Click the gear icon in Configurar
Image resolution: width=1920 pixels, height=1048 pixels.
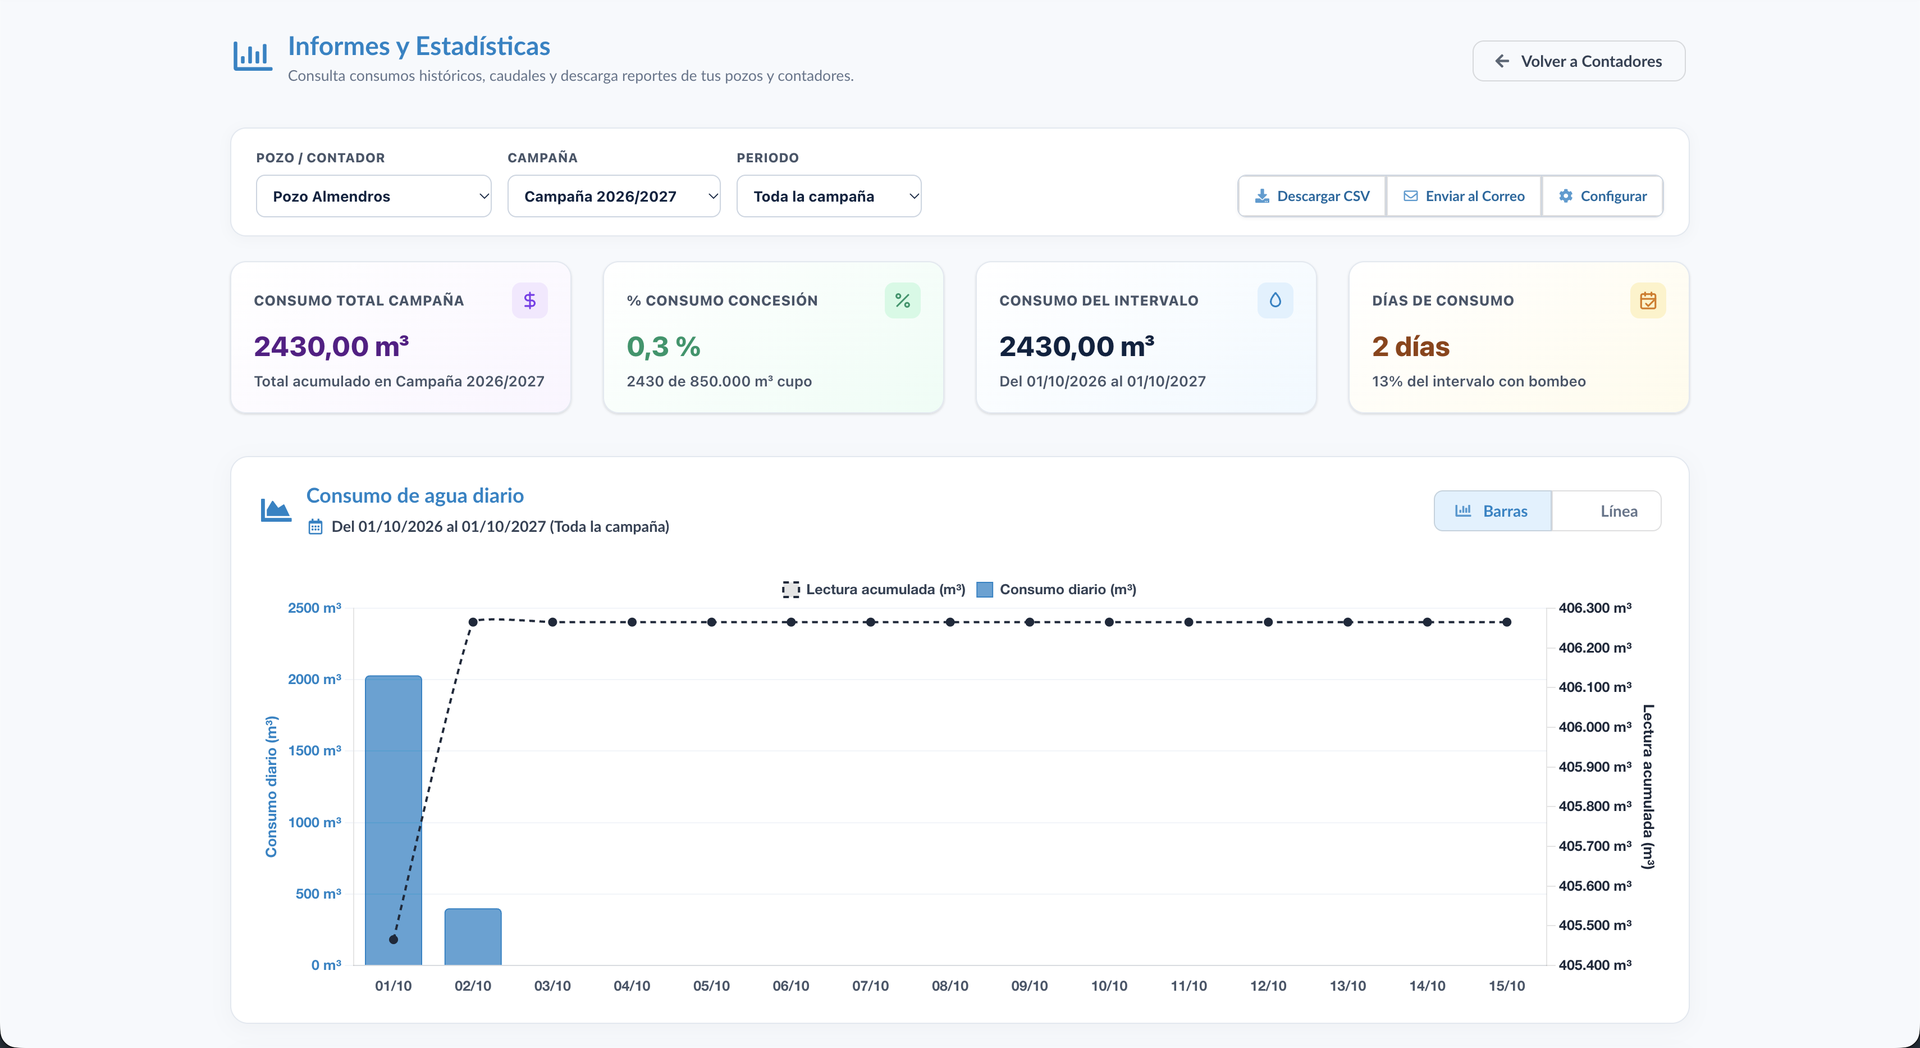(x=1566, y=196)
